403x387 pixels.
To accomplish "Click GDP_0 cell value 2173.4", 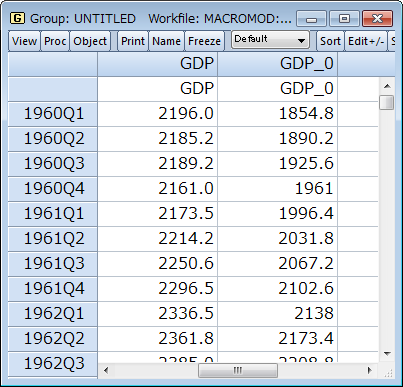I will pos(277,339).
